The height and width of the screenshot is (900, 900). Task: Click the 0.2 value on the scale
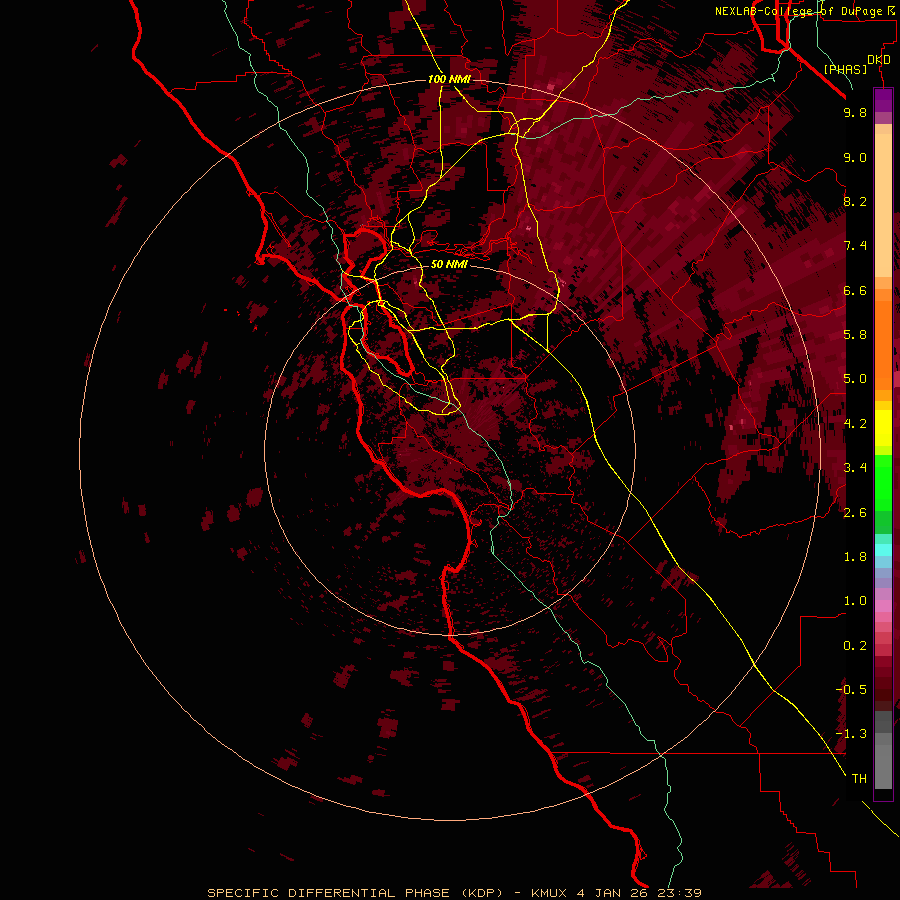click(855, 646)
